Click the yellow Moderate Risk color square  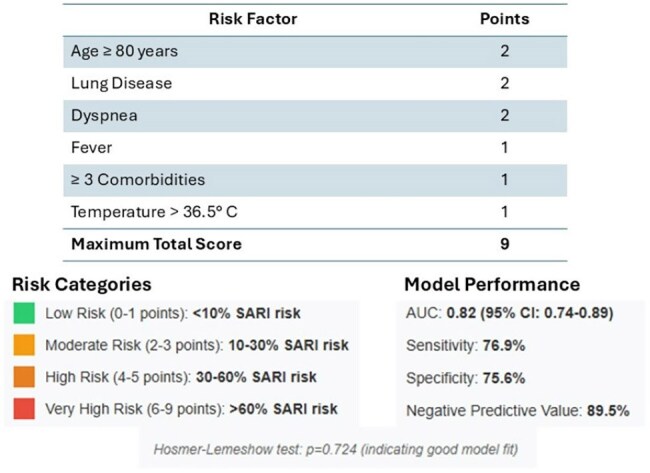pos(24,345)
